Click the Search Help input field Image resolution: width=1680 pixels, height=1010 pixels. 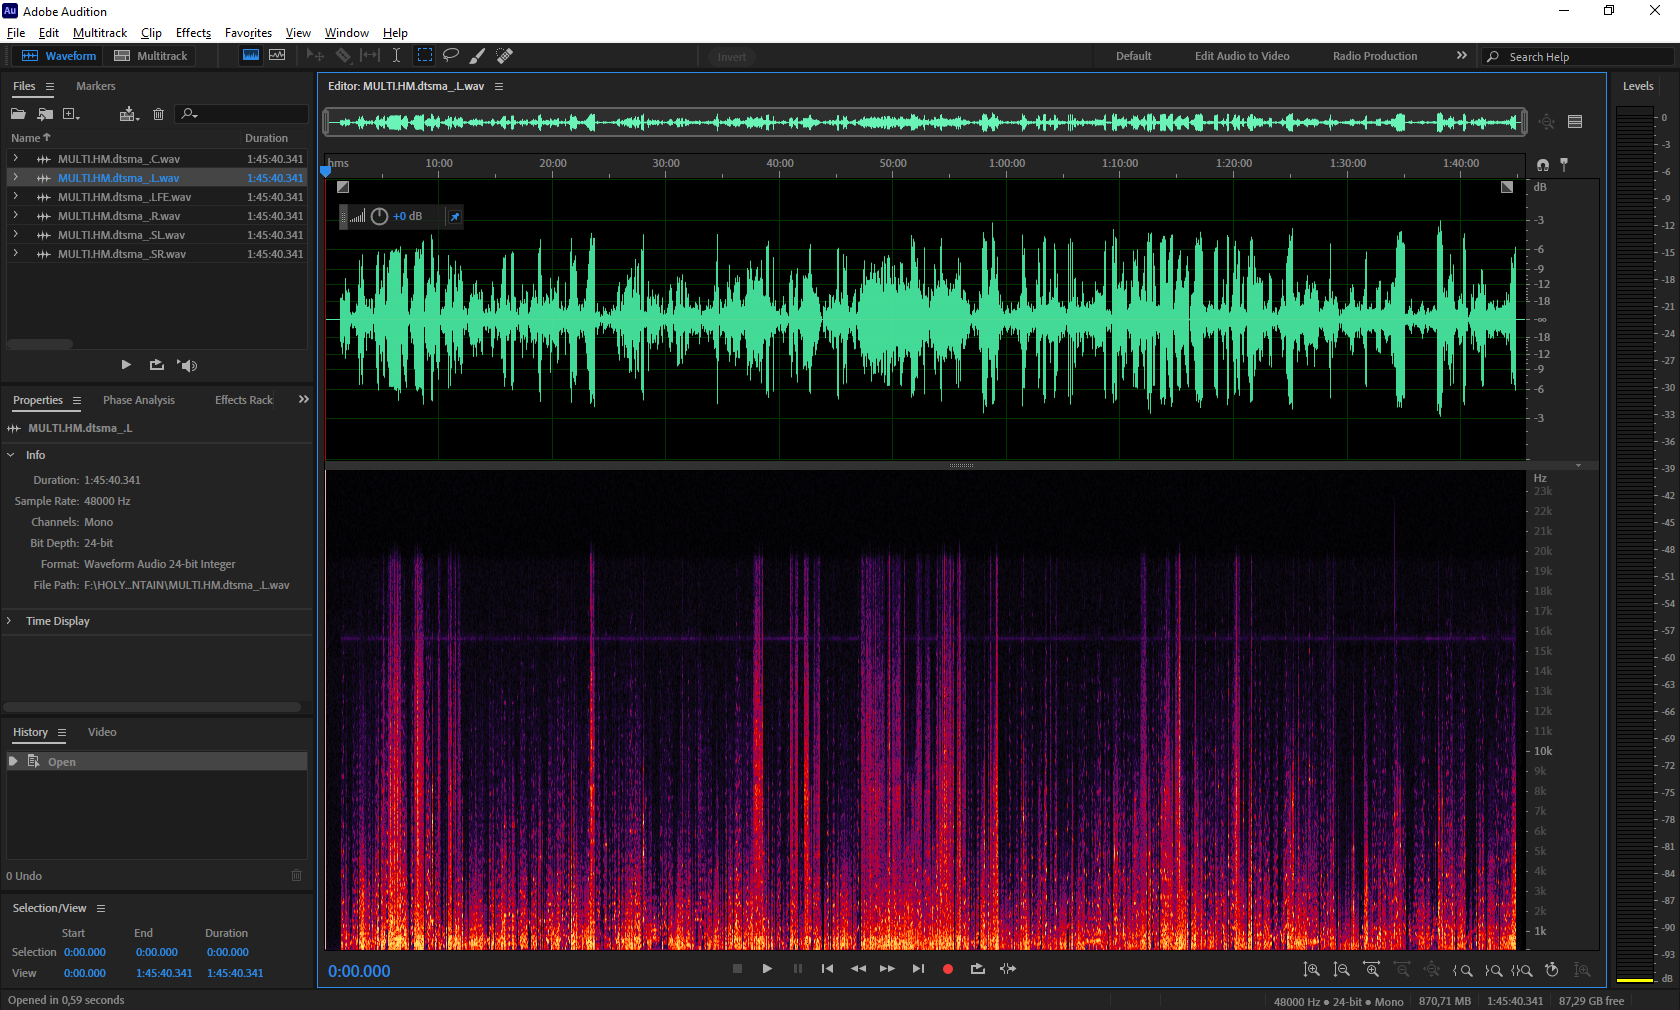pyautogui.click(x=1585, y=57)
